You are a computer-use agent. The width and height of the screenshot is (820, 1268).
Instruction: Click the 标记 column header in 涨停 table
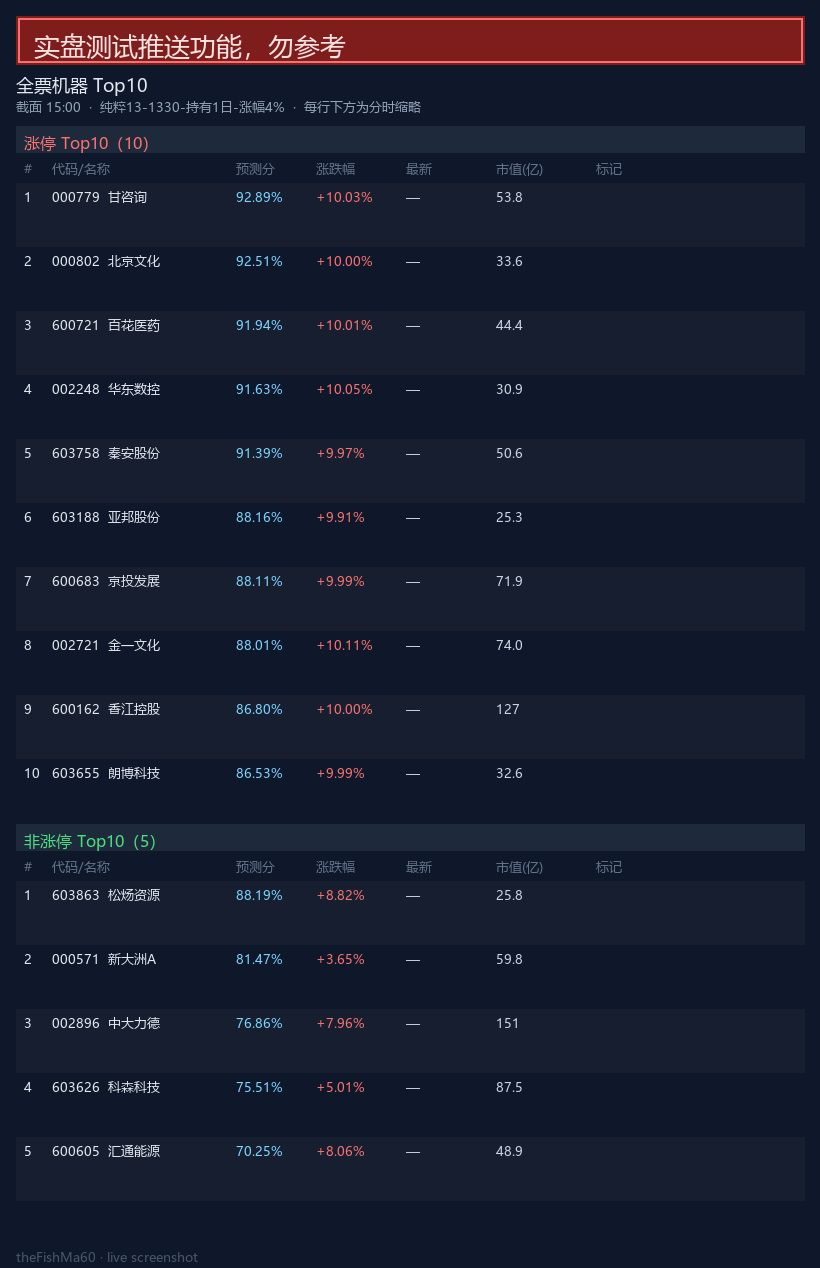pos(609,169)
